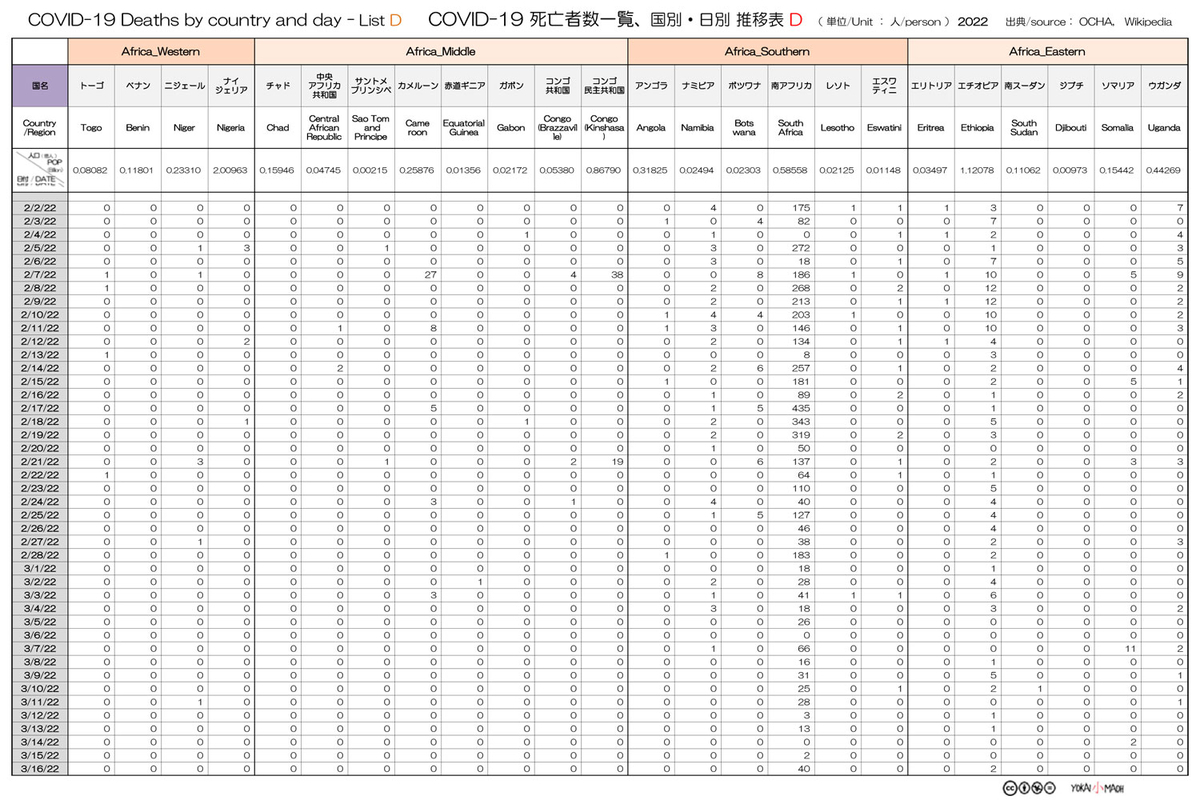
Task: Click the South Sudan country header
Action: point(1024,128)
